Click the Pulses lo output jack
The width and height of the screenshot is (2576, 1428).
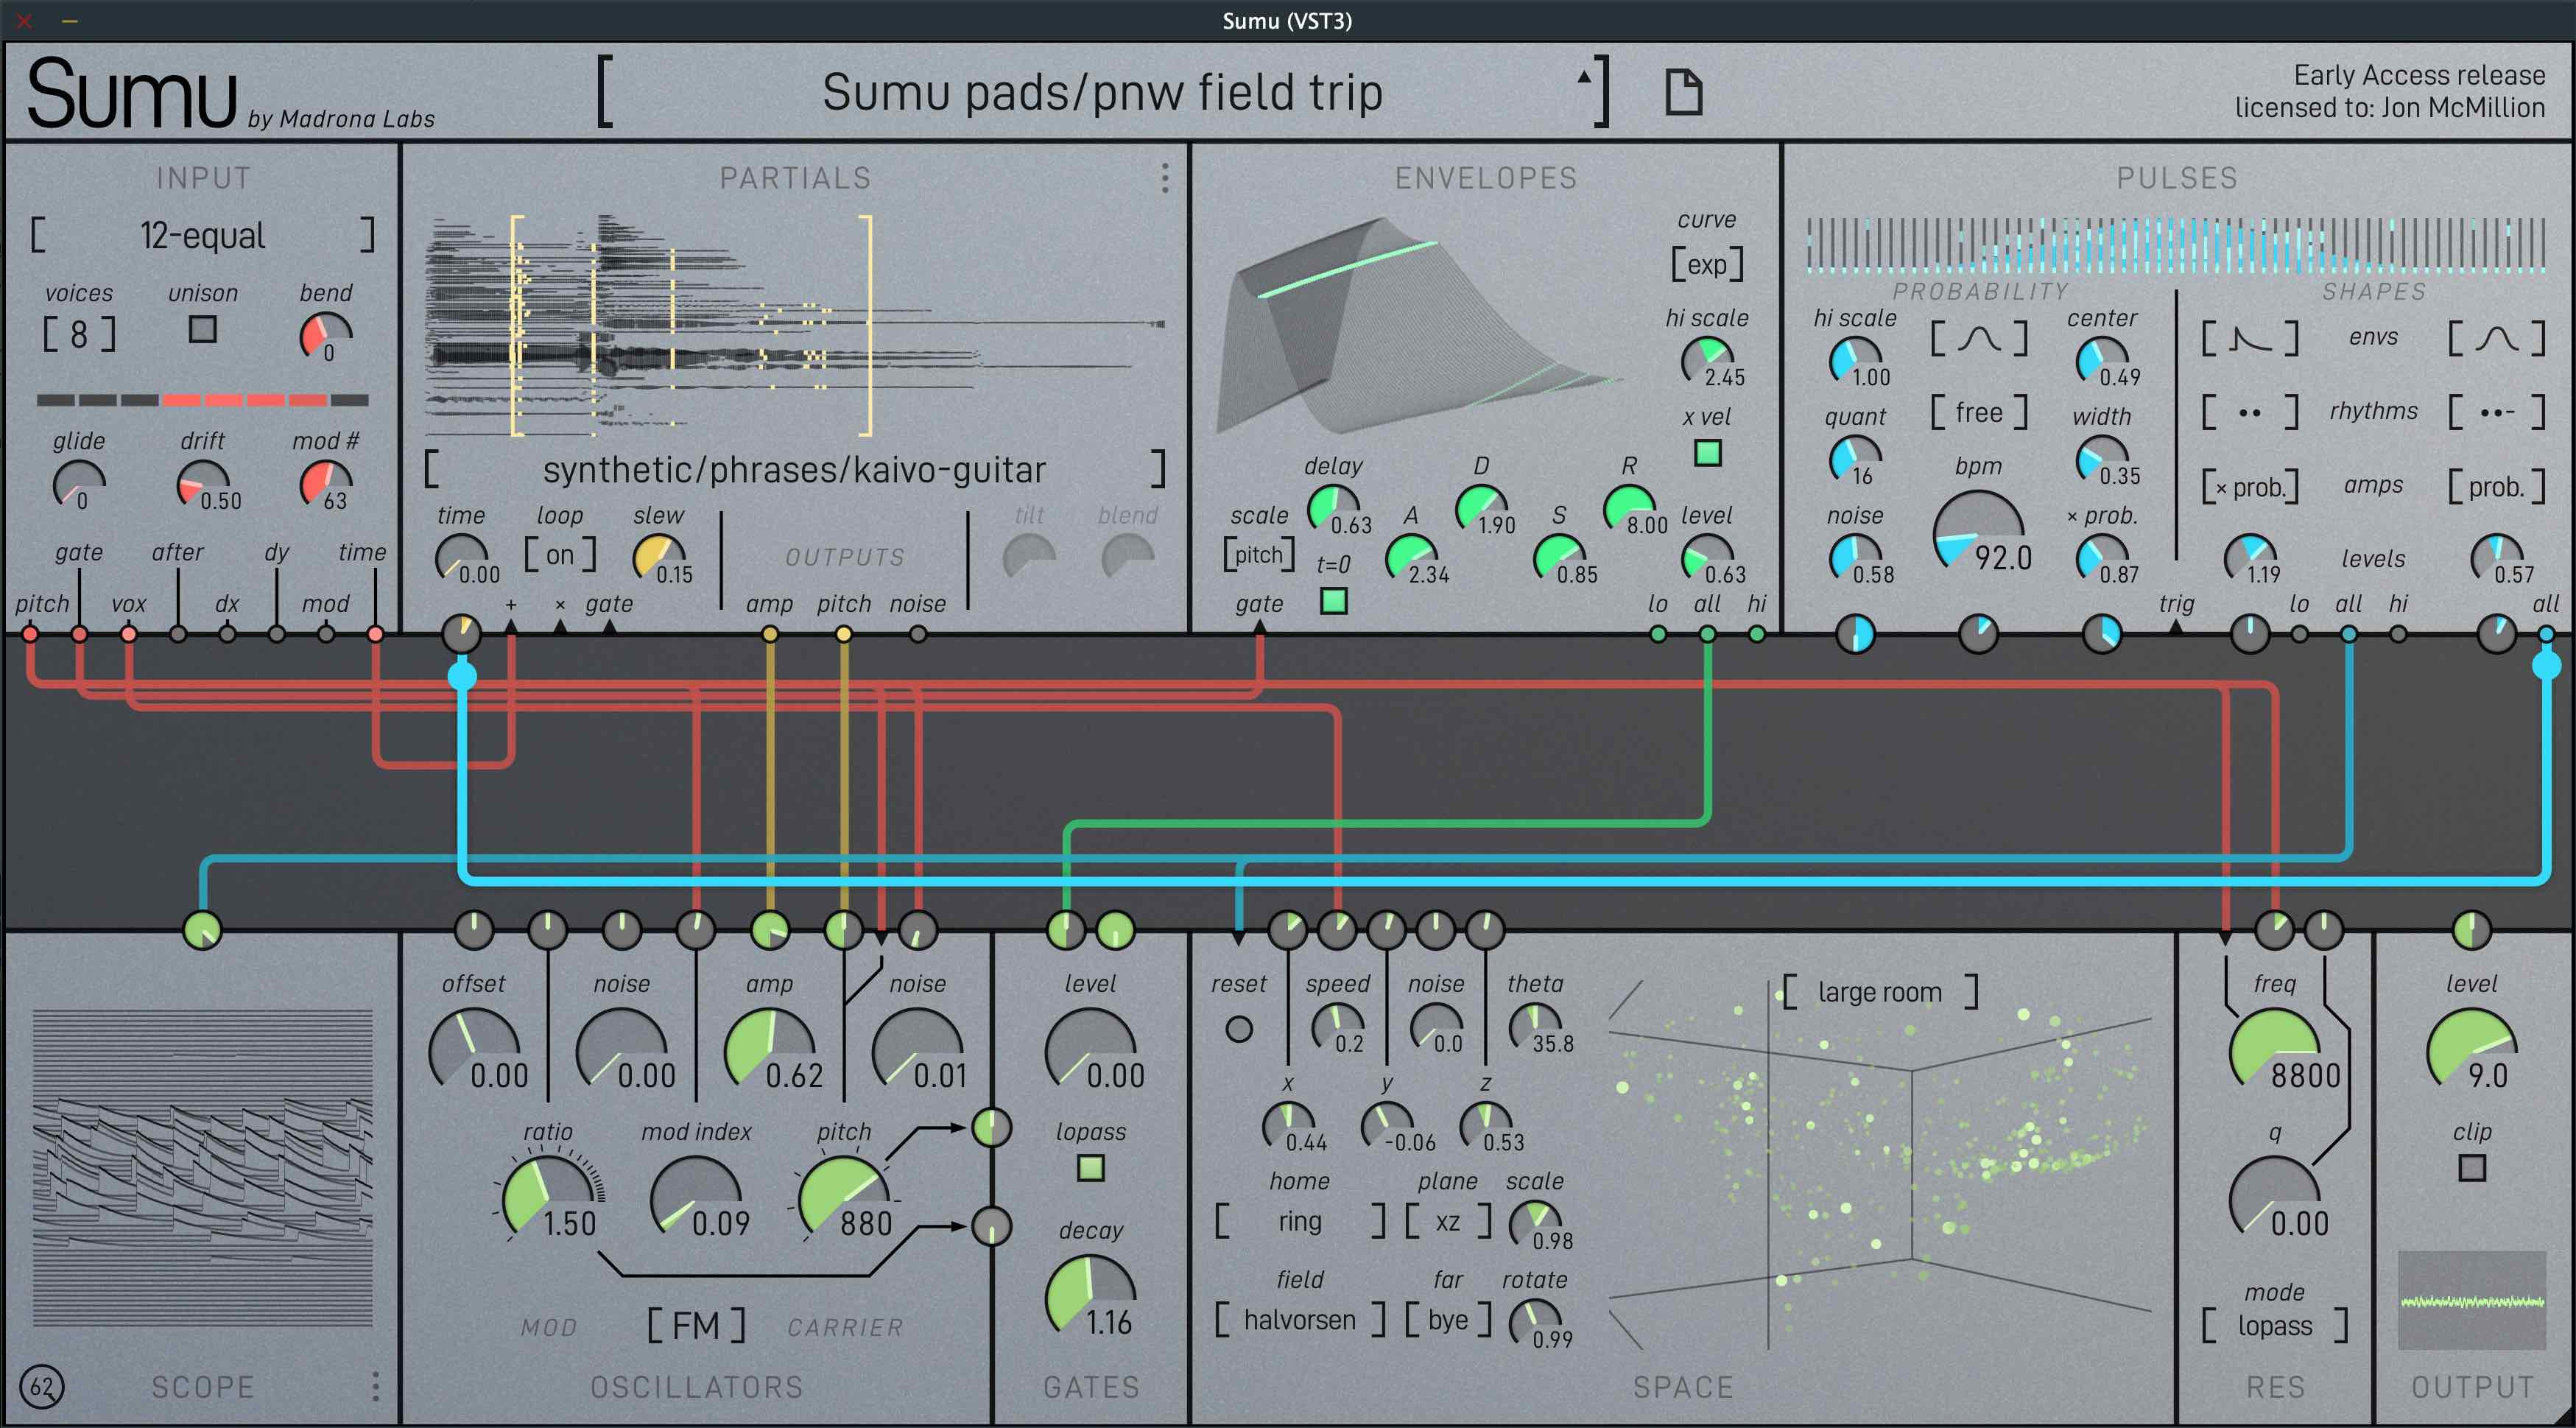tap(2299, 633)
